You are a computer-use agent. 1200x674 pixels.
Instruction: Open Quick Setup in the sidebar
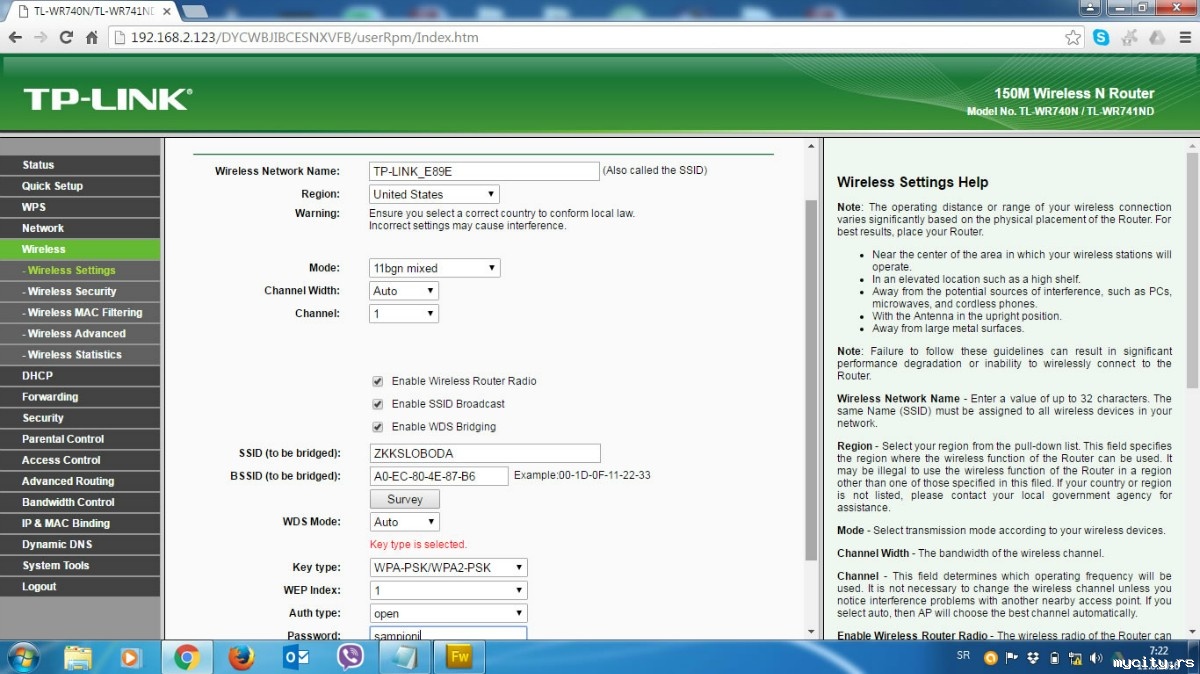[x=80, y=186]
